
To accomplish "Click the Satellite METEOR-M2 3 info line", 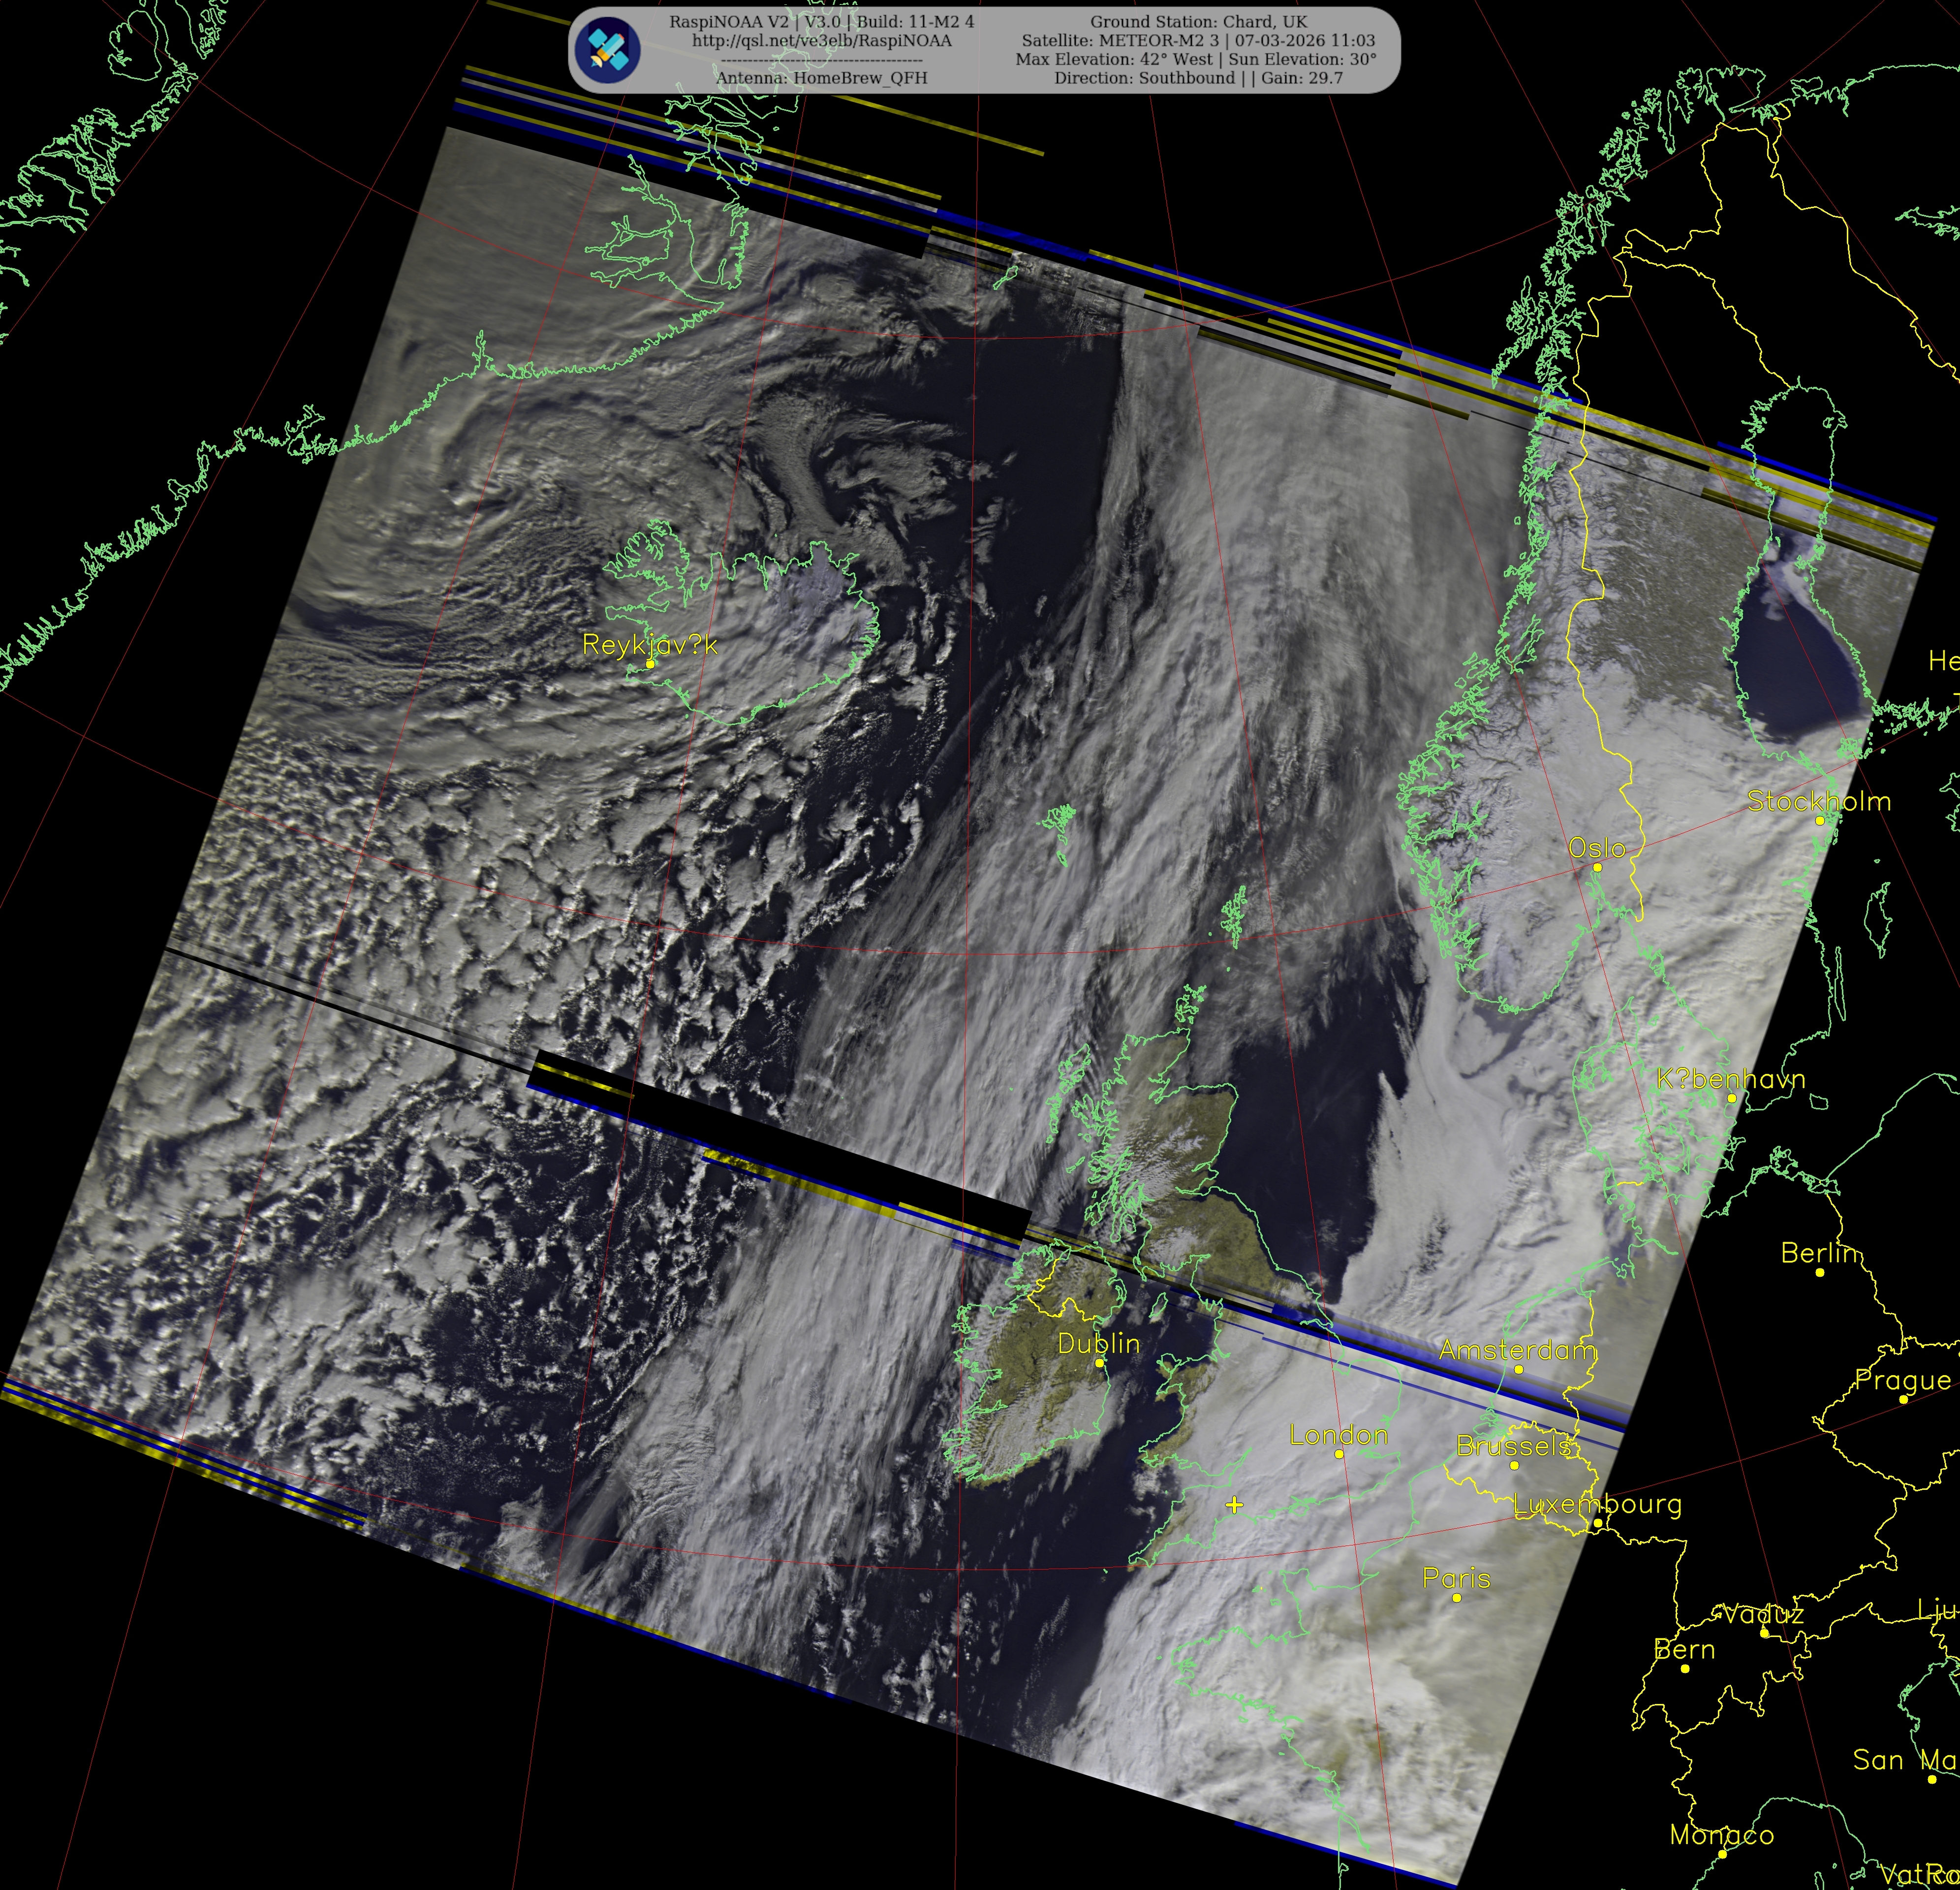I will [1198, 41].
